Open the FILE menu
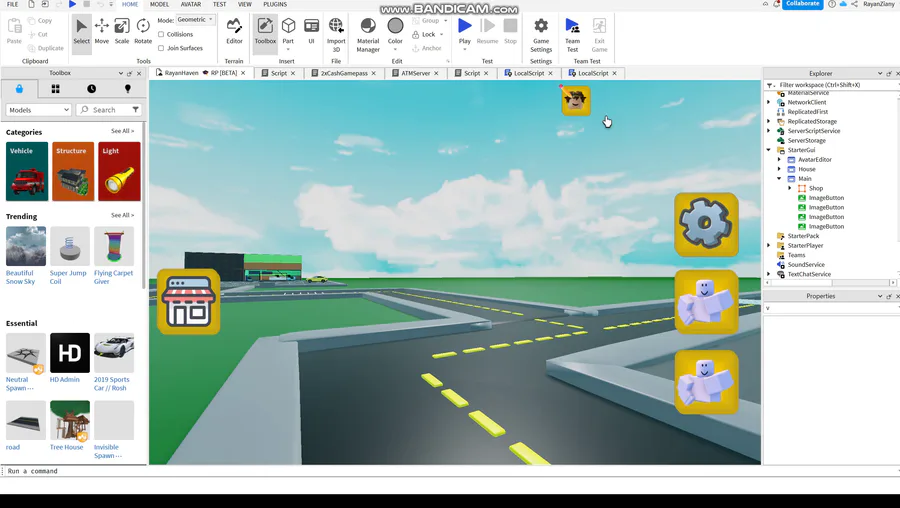 point(13,4)
